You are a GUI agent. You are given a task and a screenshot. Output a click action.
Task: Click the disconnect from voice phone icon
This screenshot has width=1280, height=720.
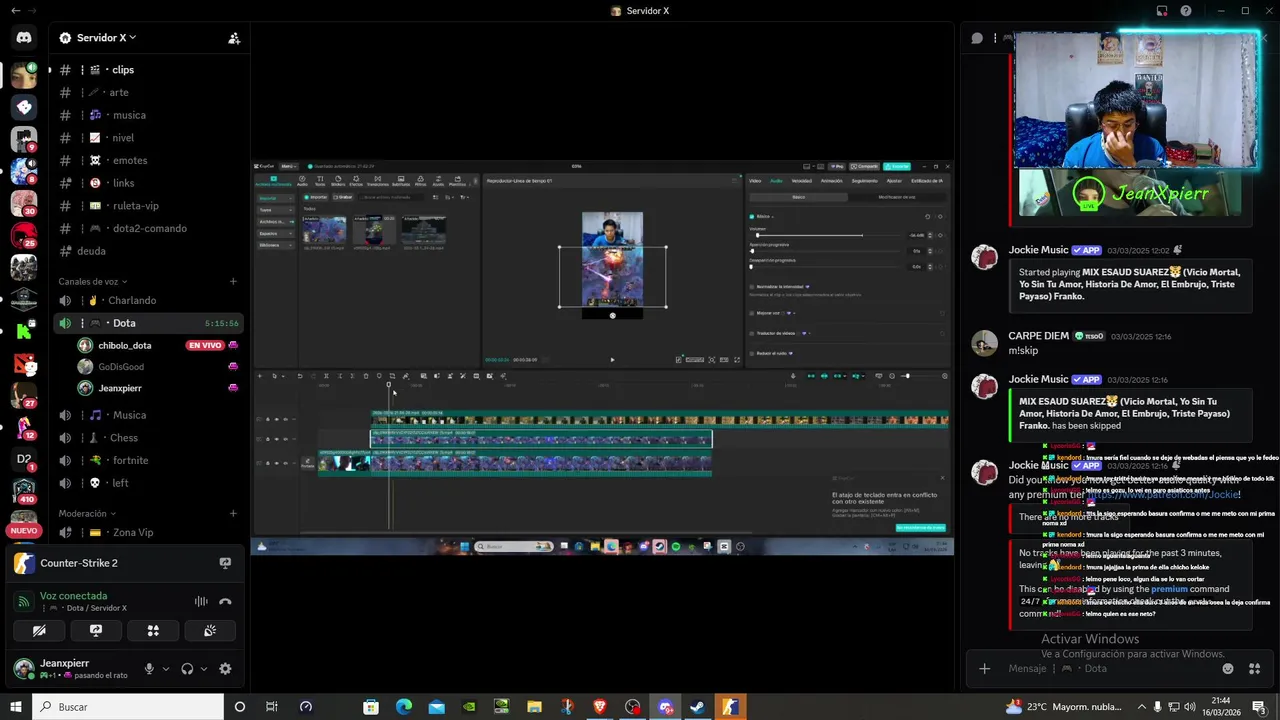coord(225,601)
